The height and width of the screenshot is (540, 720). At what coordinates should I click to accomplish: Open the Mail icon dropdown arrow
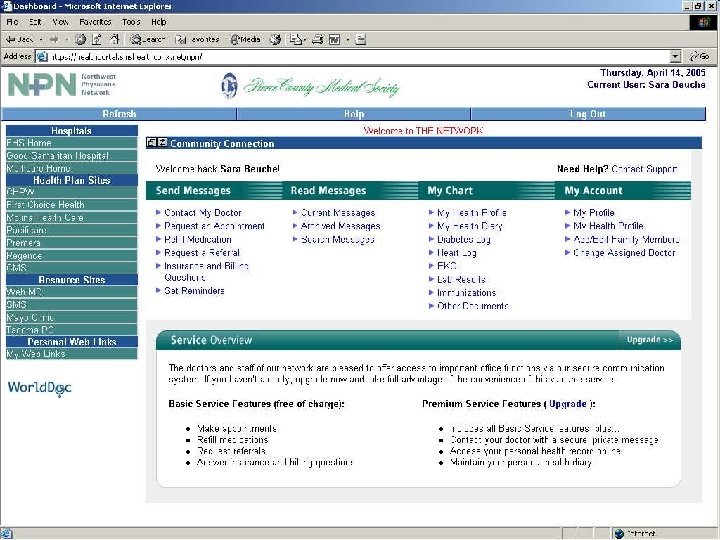pyautogui.click(x=304, y=40)
